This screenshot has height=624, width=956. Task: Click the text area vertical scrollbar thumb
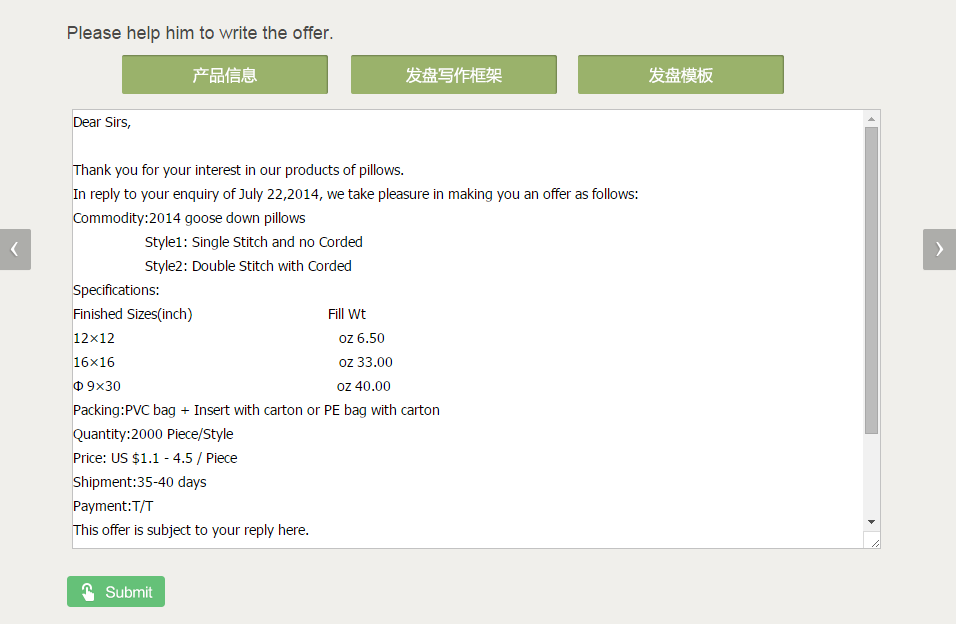click(x=871, y=280)
